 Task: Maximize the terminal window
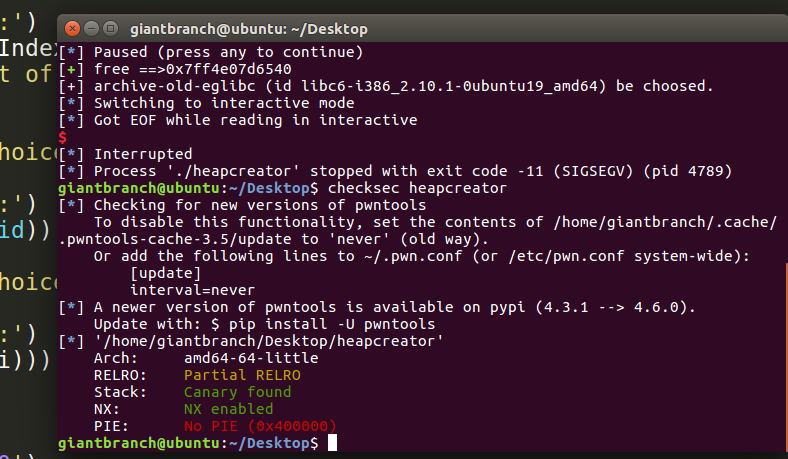111,29
